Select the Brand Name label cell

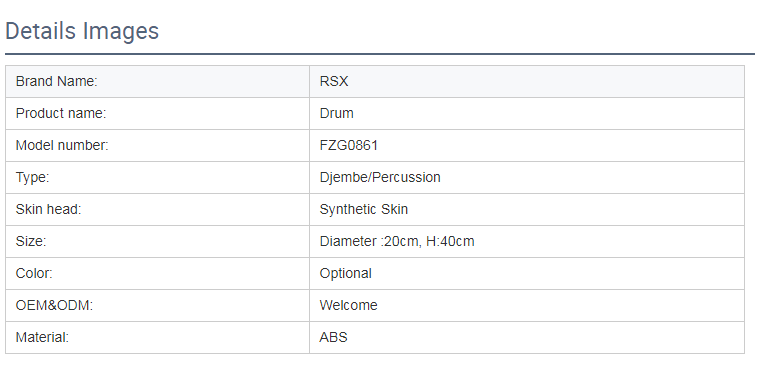pyautogui.click(x=158, y=82)
